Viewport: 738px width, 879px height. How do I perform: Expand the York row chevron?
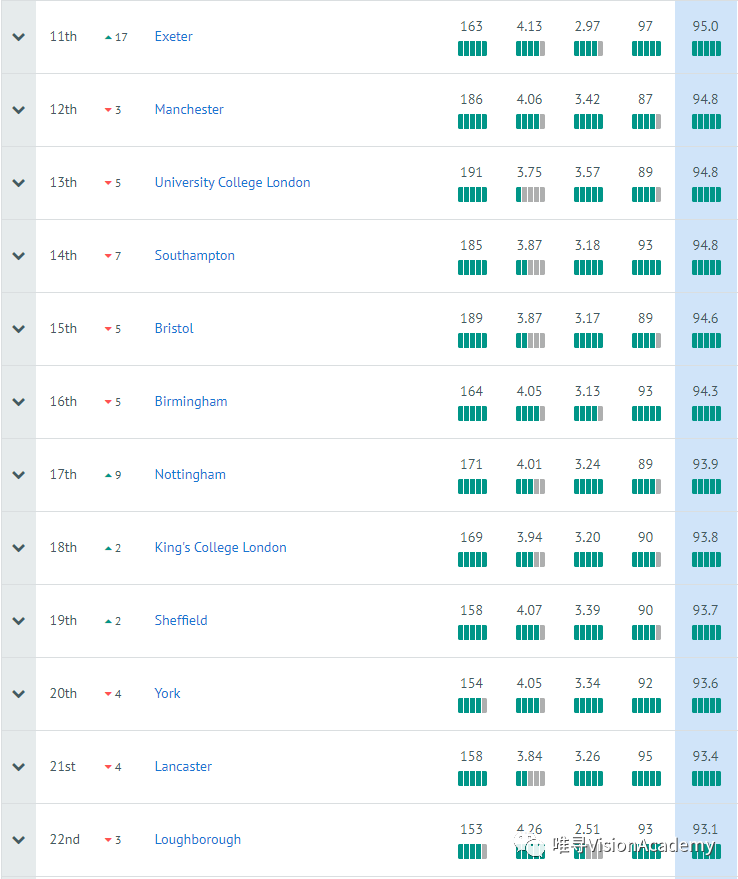pos(19,693)
